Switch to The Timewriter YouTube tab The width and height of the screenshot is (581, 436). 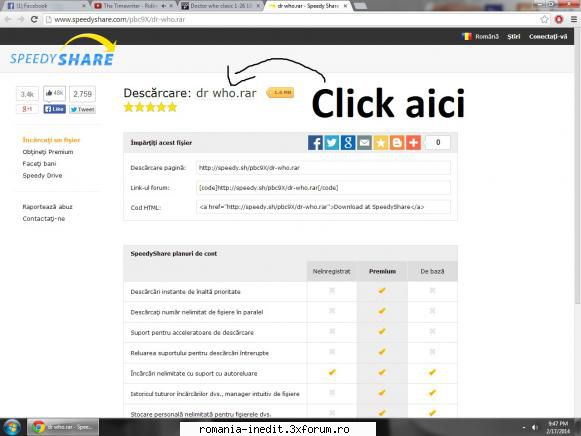(x=133, y=6)
